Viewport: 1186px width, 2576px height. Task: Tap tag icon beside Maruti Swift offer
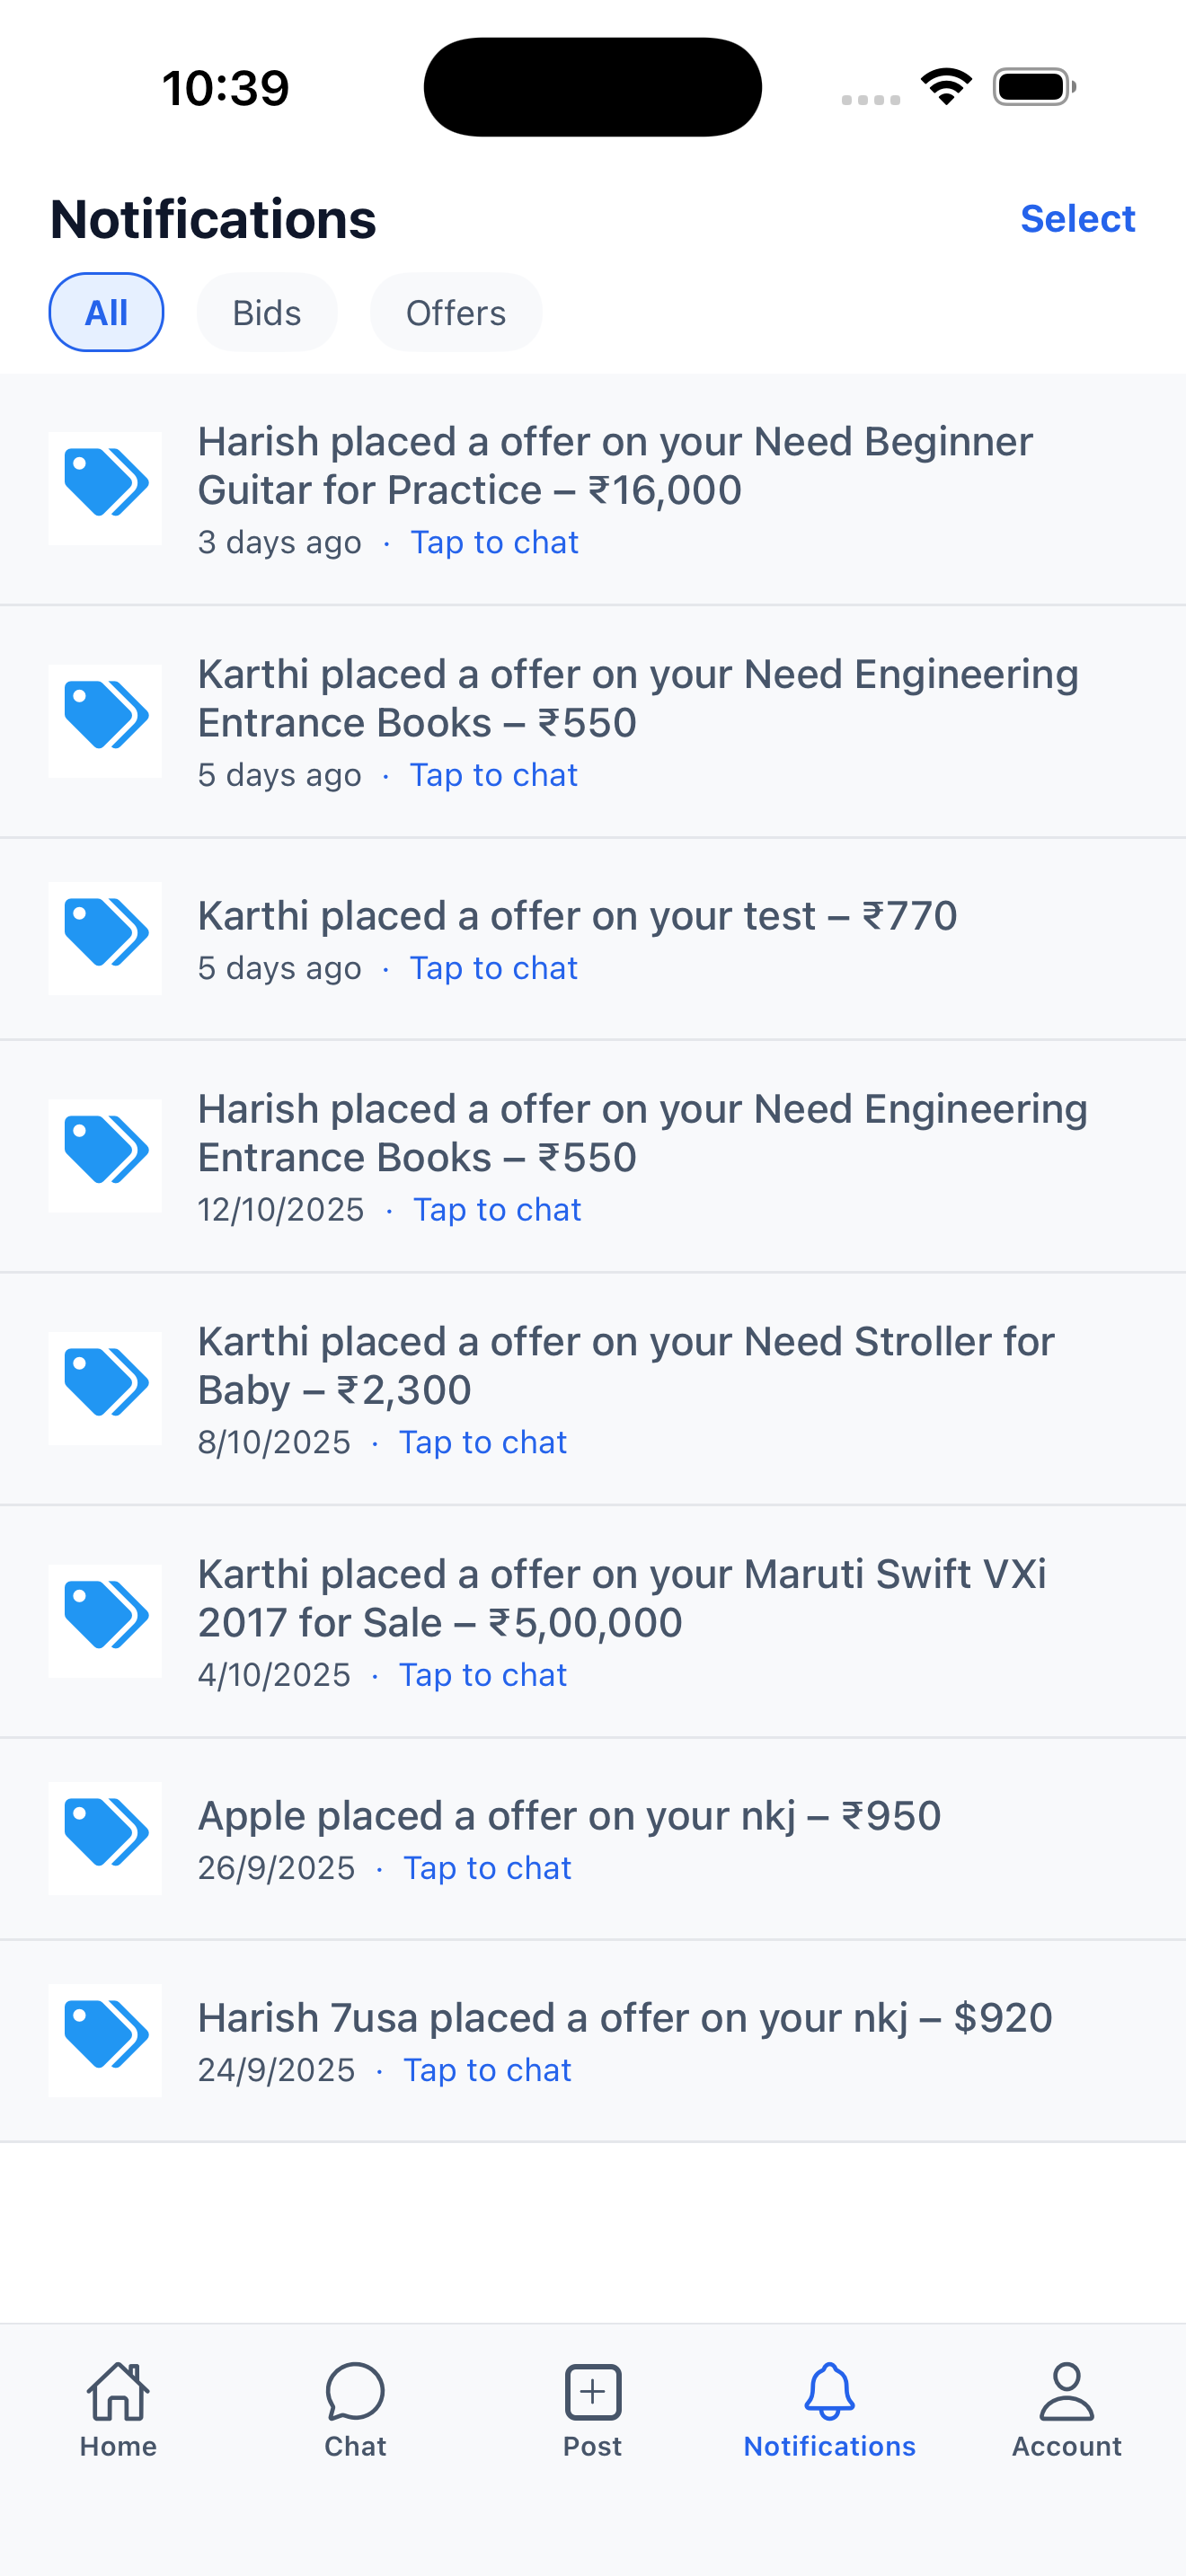pos(105,1620)
